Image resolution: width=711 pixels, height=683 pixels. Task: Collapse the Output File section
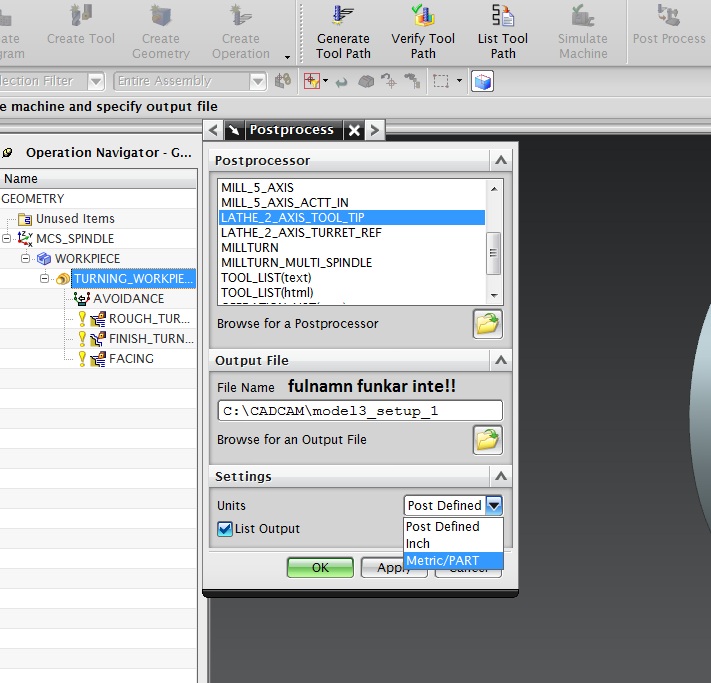(501, 360)
